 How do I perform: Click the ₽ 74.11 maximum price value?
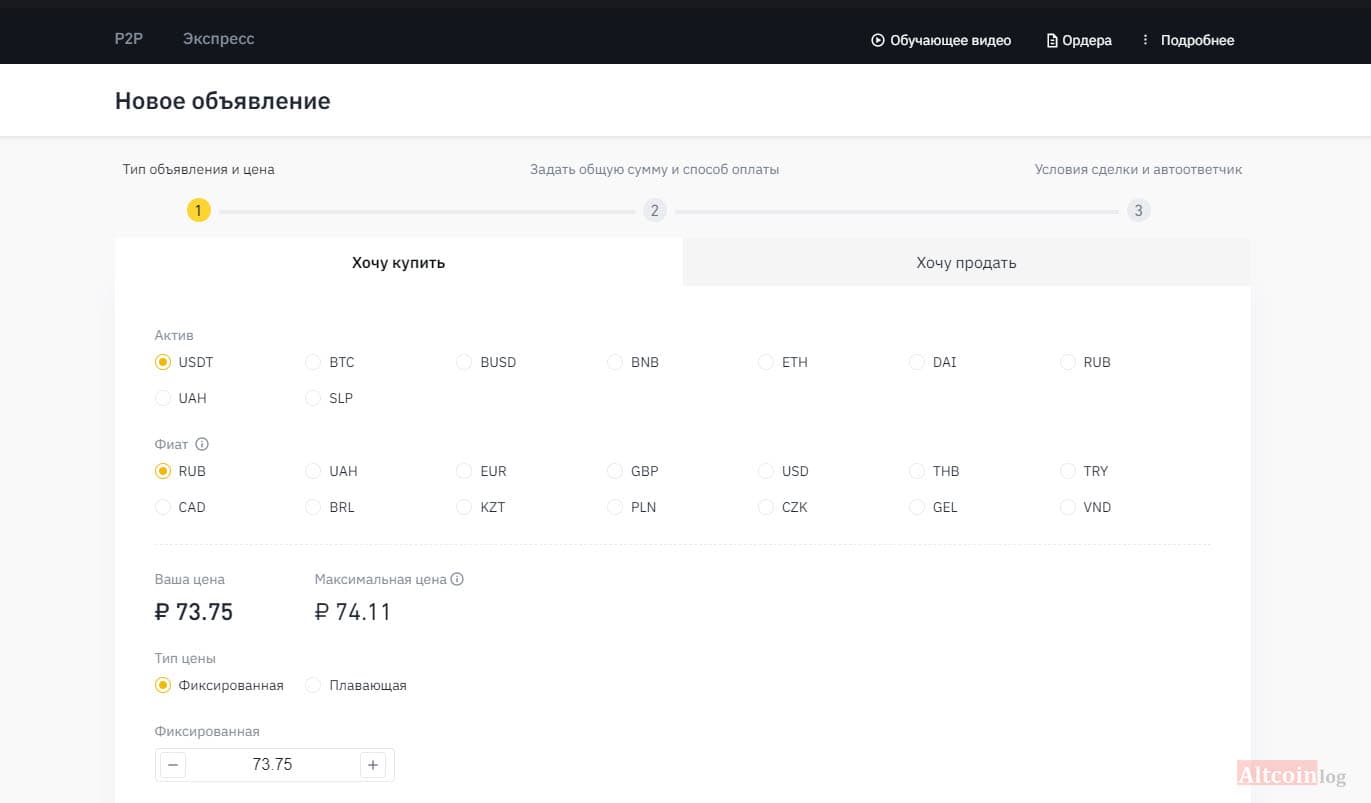pos(353,612)
